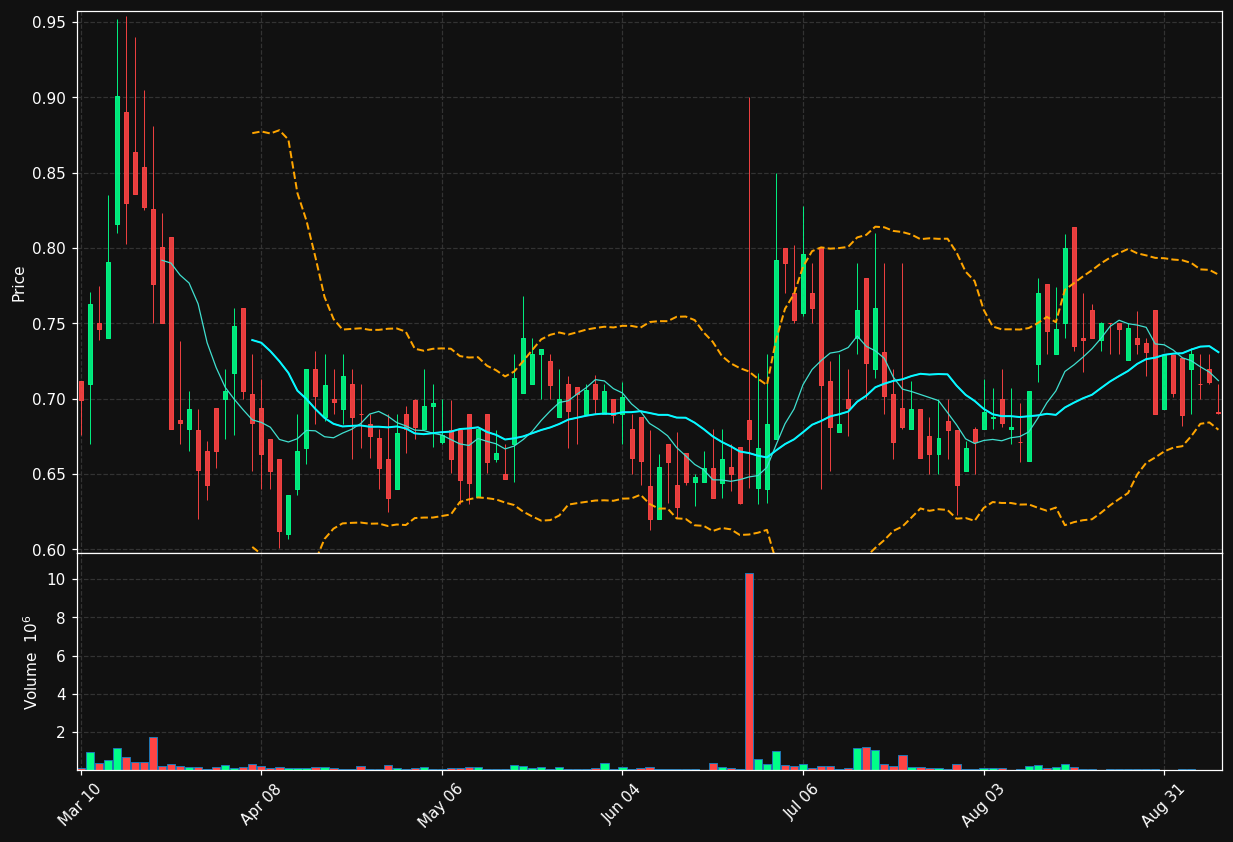This screenshot has width=1233, height=842.
Task: Click the 0.85 price axis label
Action: 50,173
